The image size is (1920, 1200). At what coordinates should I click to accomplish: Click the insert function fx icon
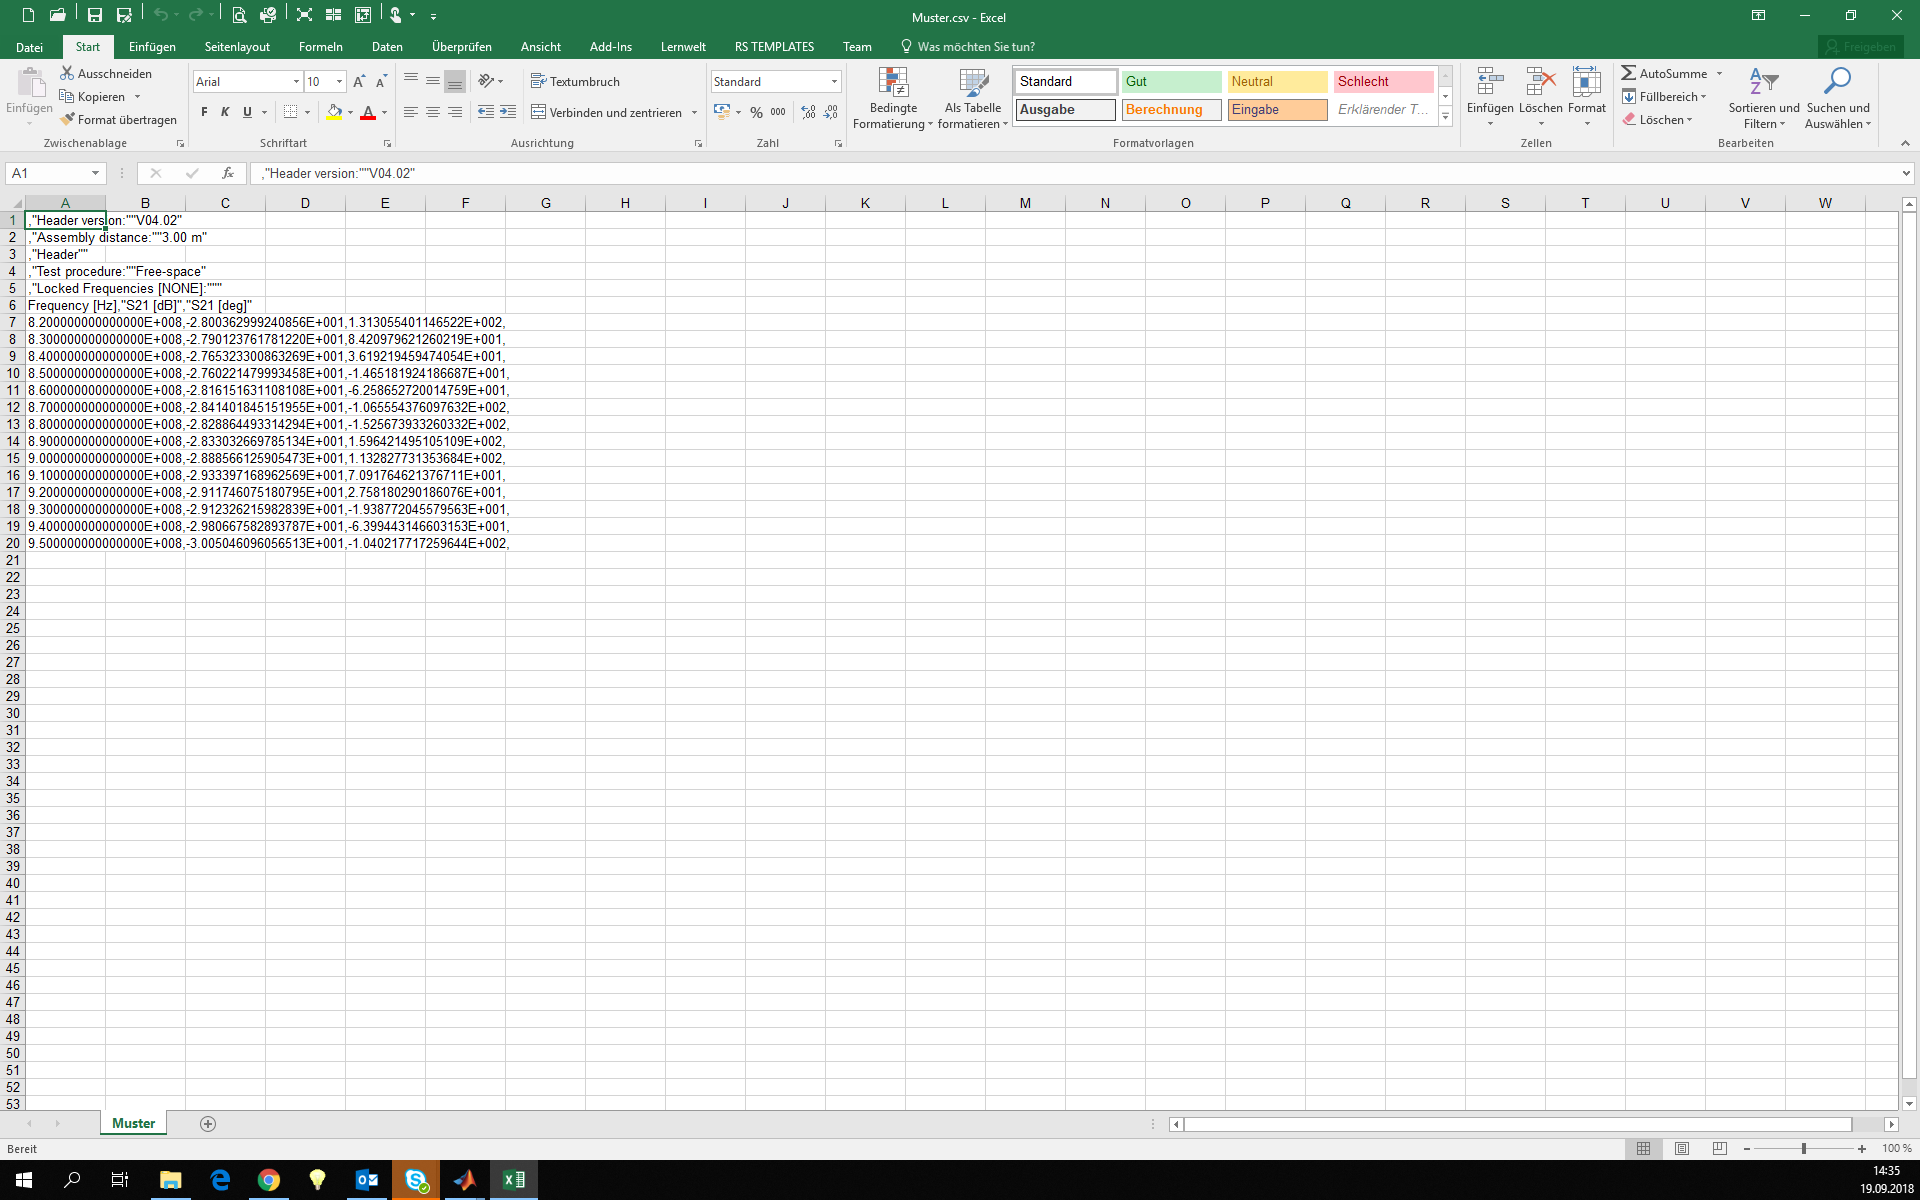pos(228,173)
